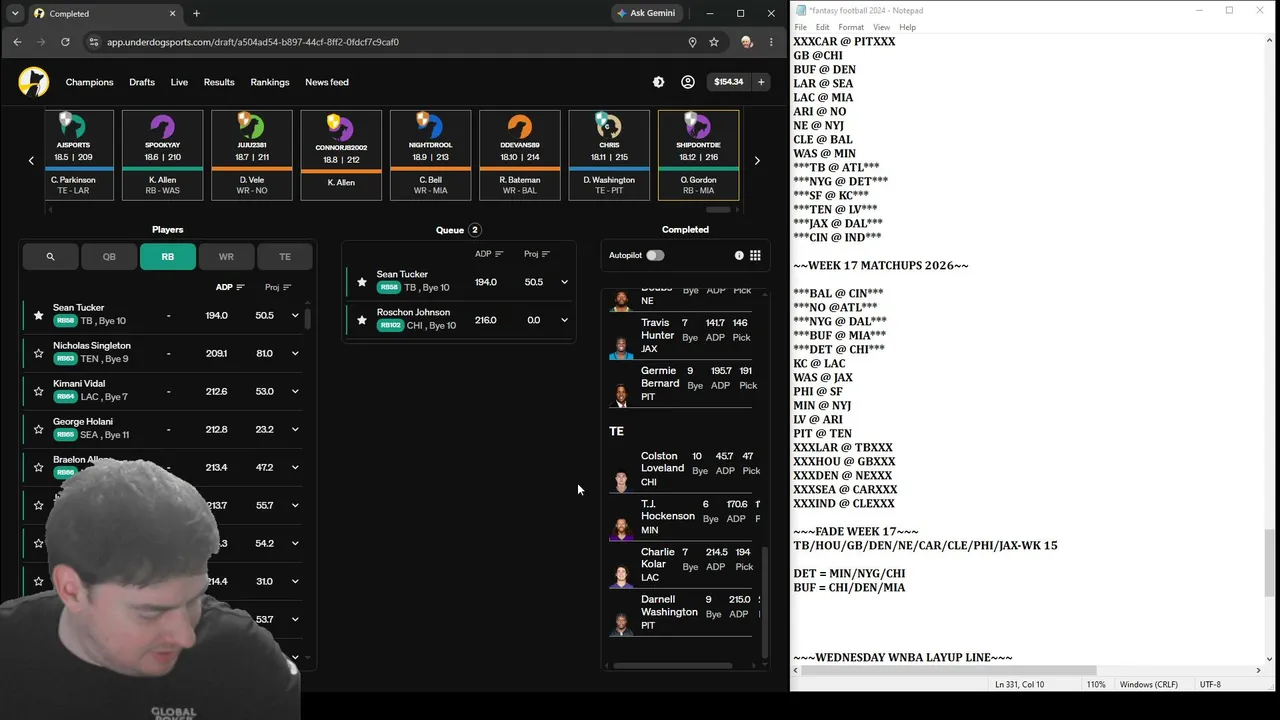Click the Completed panel vertical scrollbar
The width and height of the screenshot is (1280, 720).
click(x=765, y=600)
